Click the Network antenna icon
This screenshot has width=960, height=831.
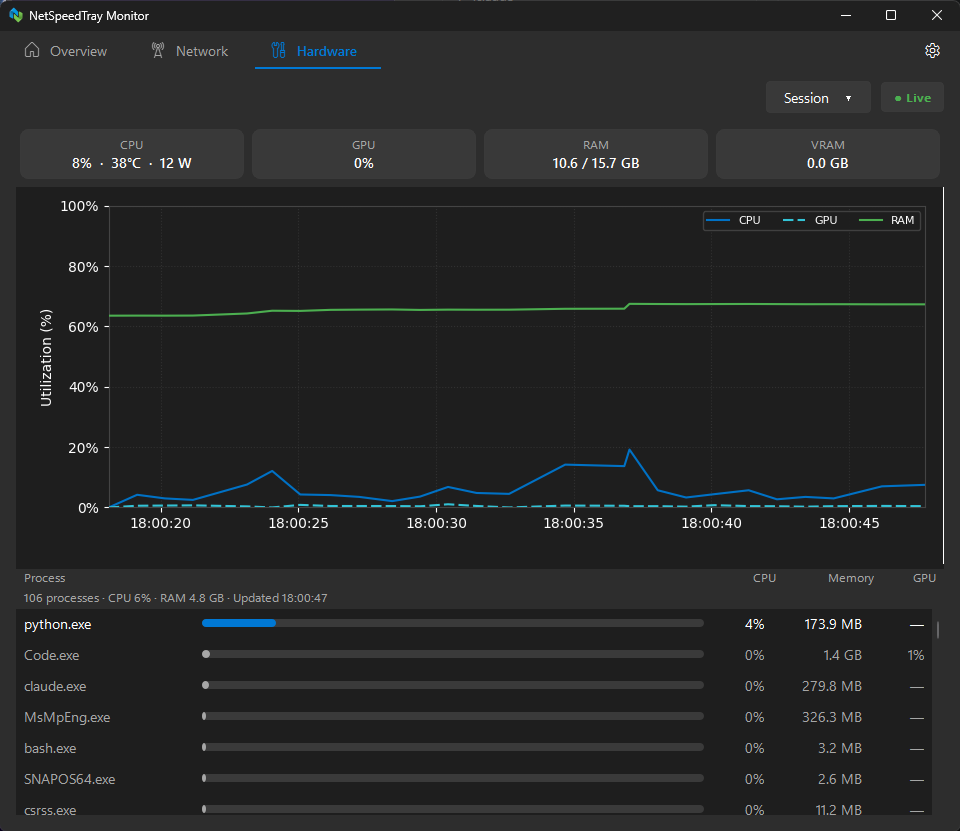coord(158,50)
